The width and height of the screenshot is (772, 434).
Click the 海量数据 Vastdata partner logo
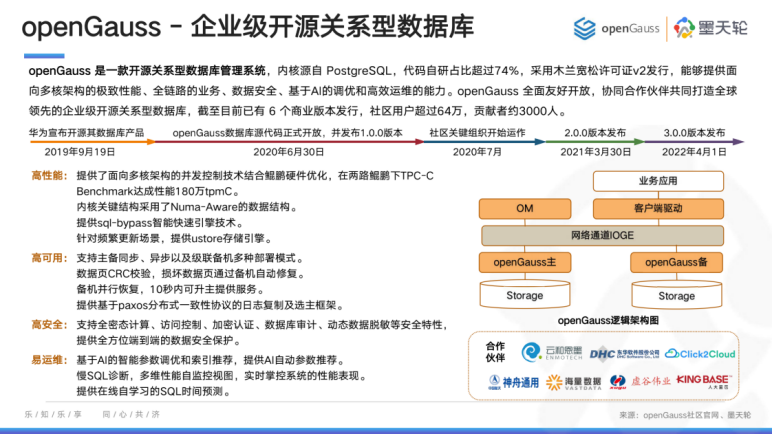pyautogui.click(x=574, y=382)
